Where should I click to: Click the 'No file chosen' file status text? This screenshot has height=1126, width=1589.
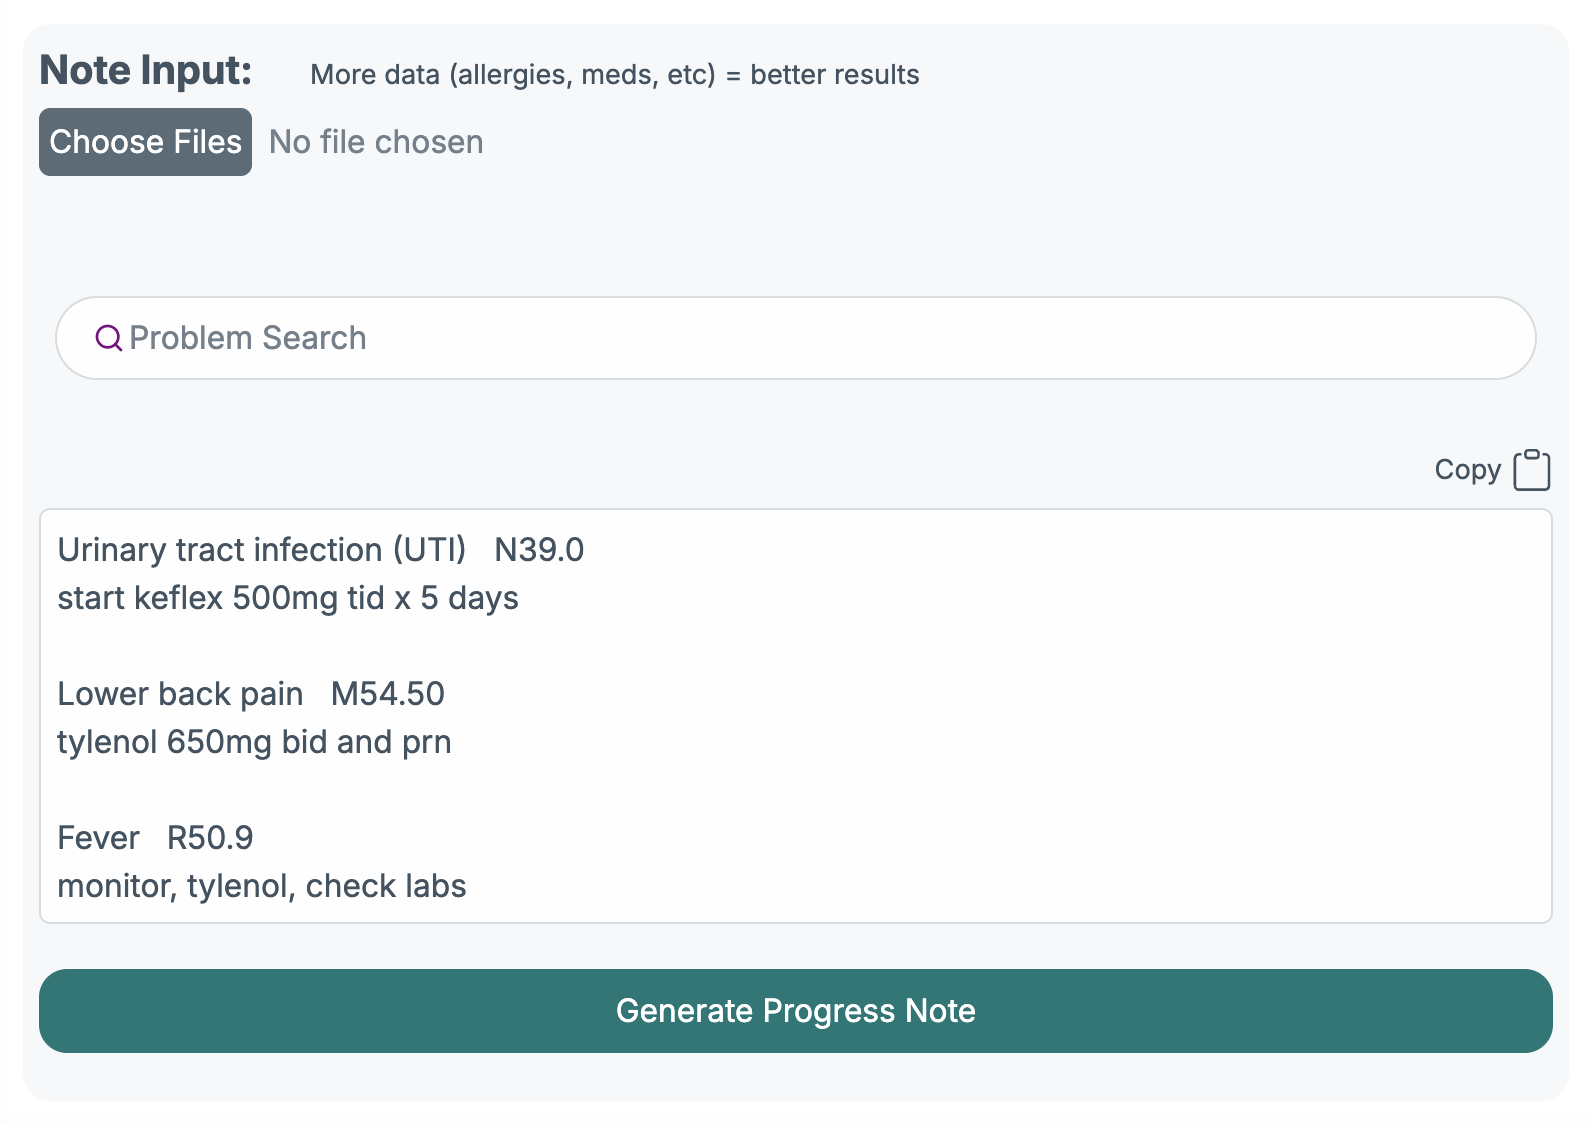point(376,142)
